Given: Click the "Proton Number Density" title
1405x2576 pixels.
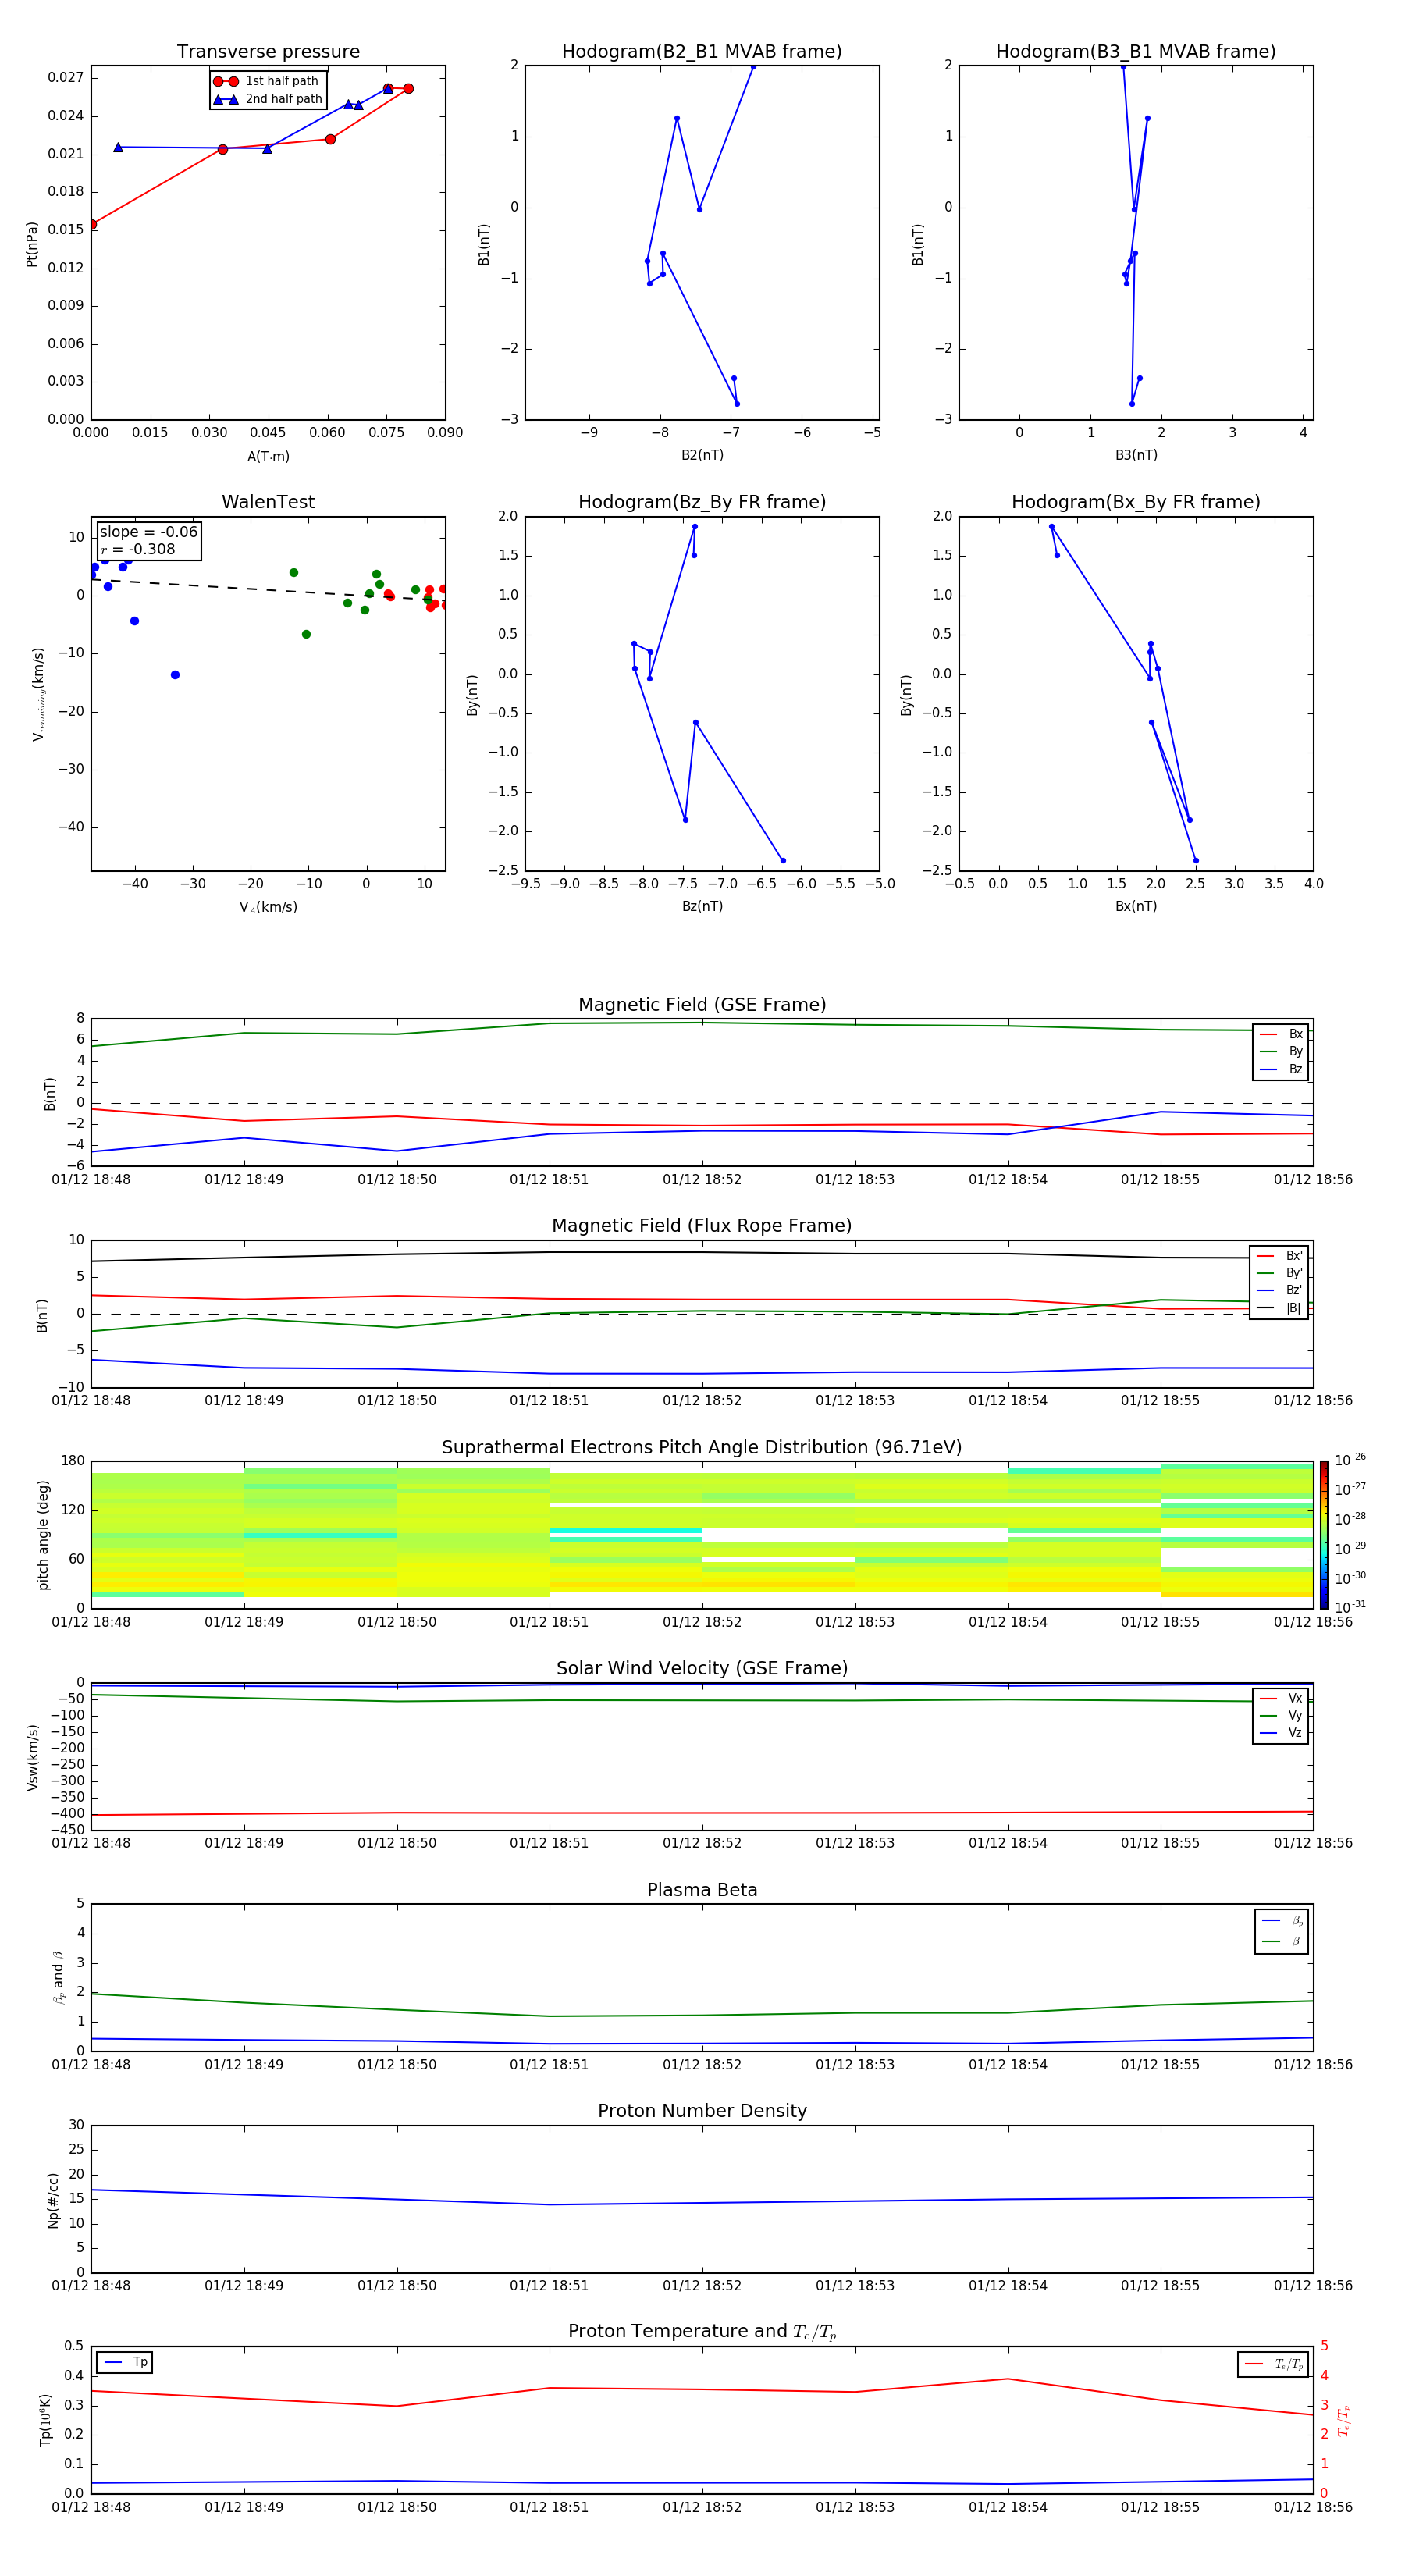Looking at the screenshot, I should 702,2111.
